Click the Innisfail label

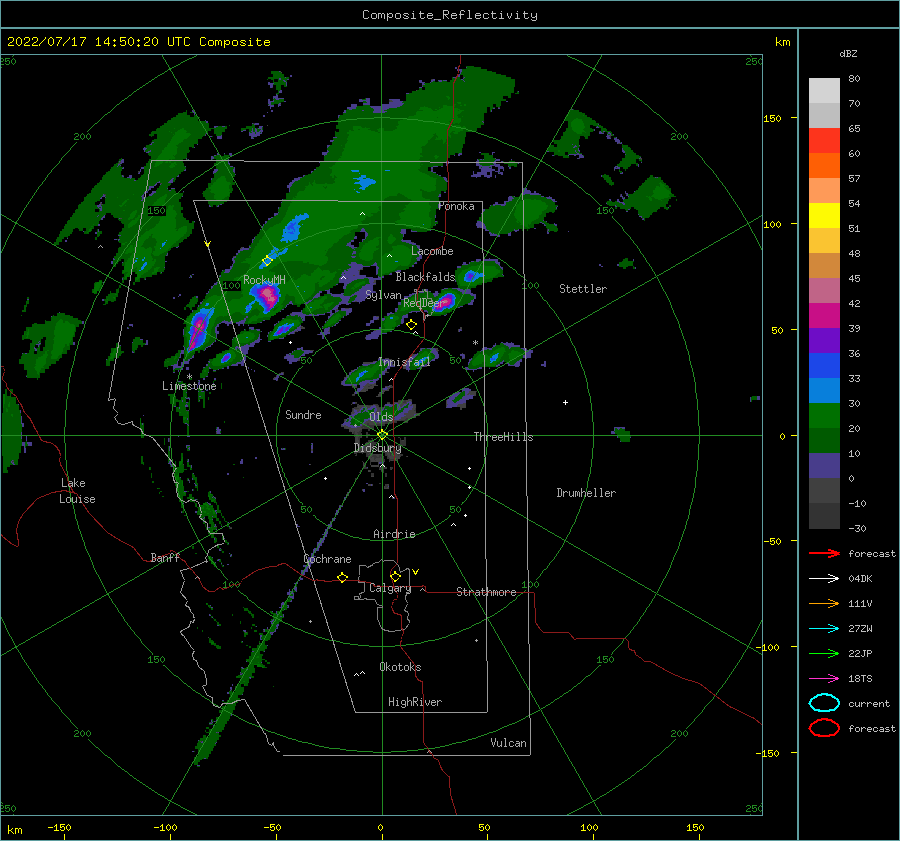[404, 362]
